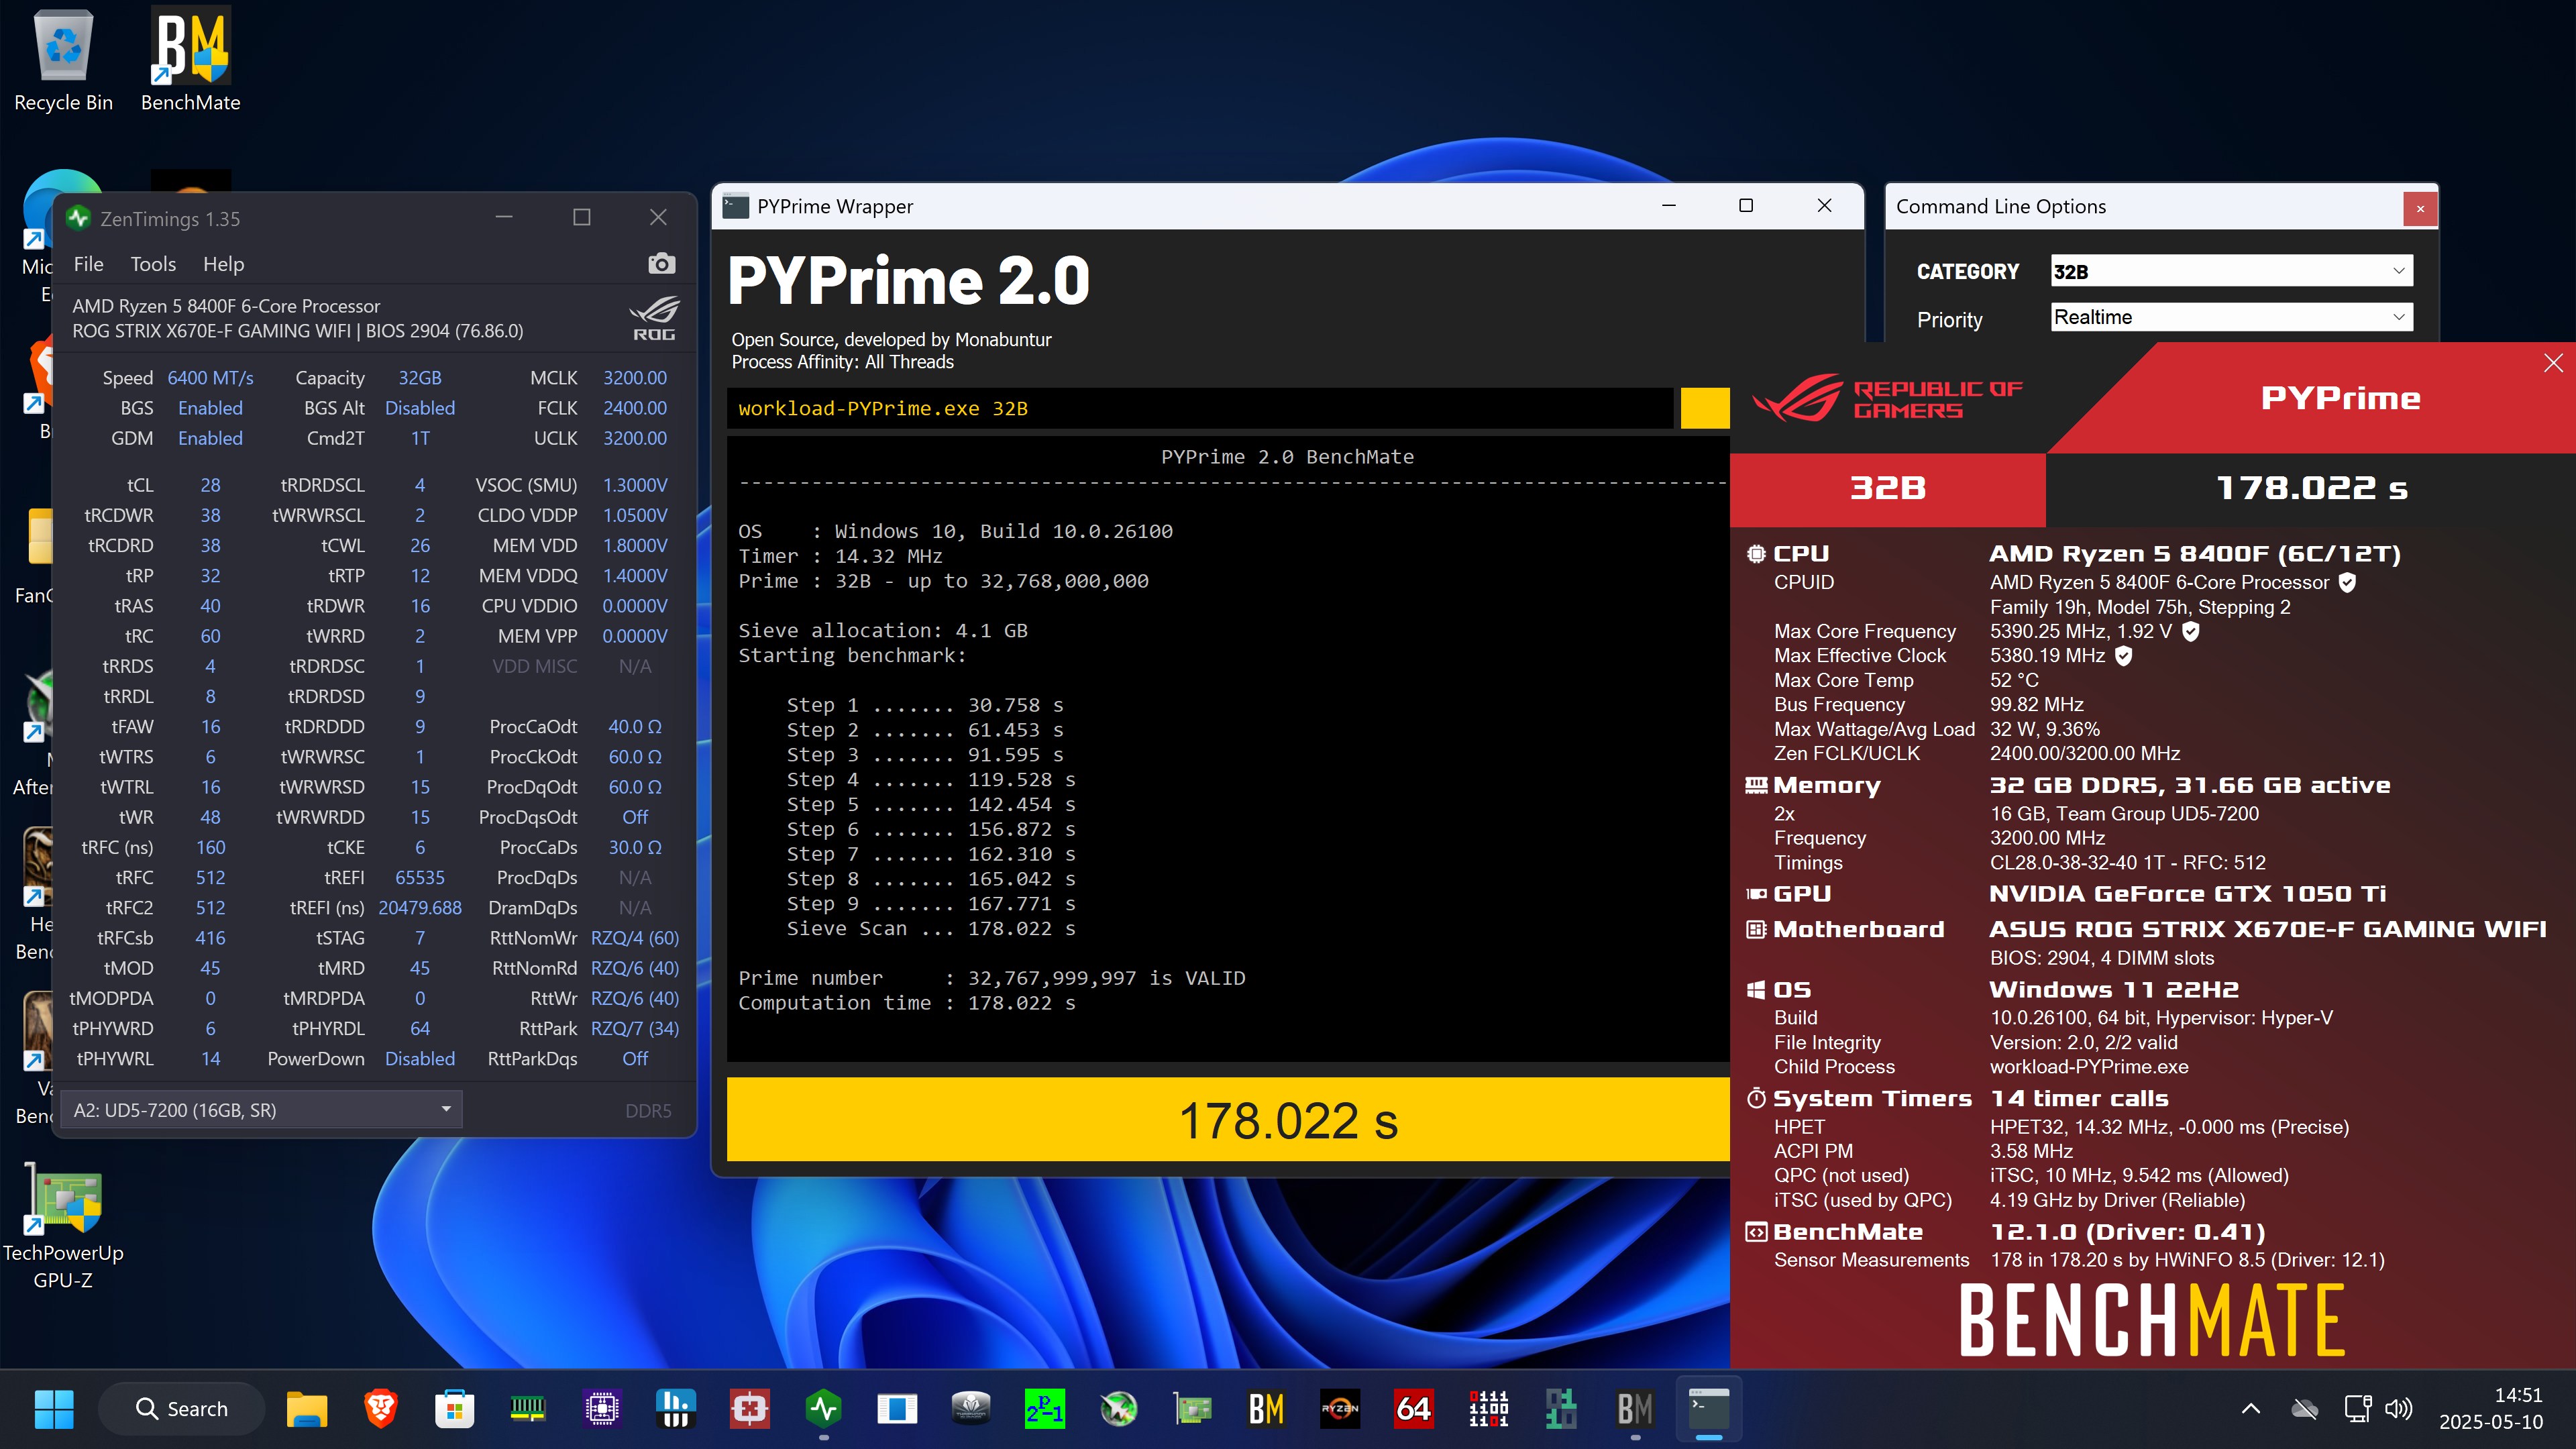Click the yellow 178.022 s result bar

[x=1228, y=1120]
